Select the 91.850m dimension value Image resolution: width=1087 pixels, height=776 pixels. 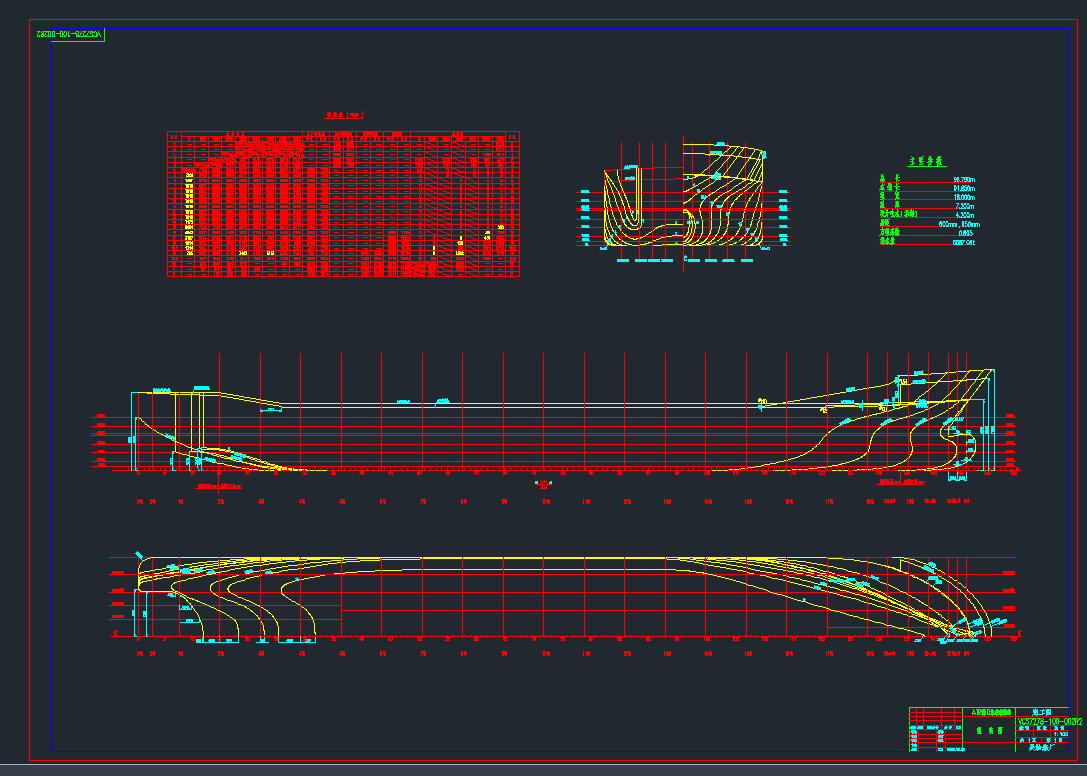click(x=964, y=188)
